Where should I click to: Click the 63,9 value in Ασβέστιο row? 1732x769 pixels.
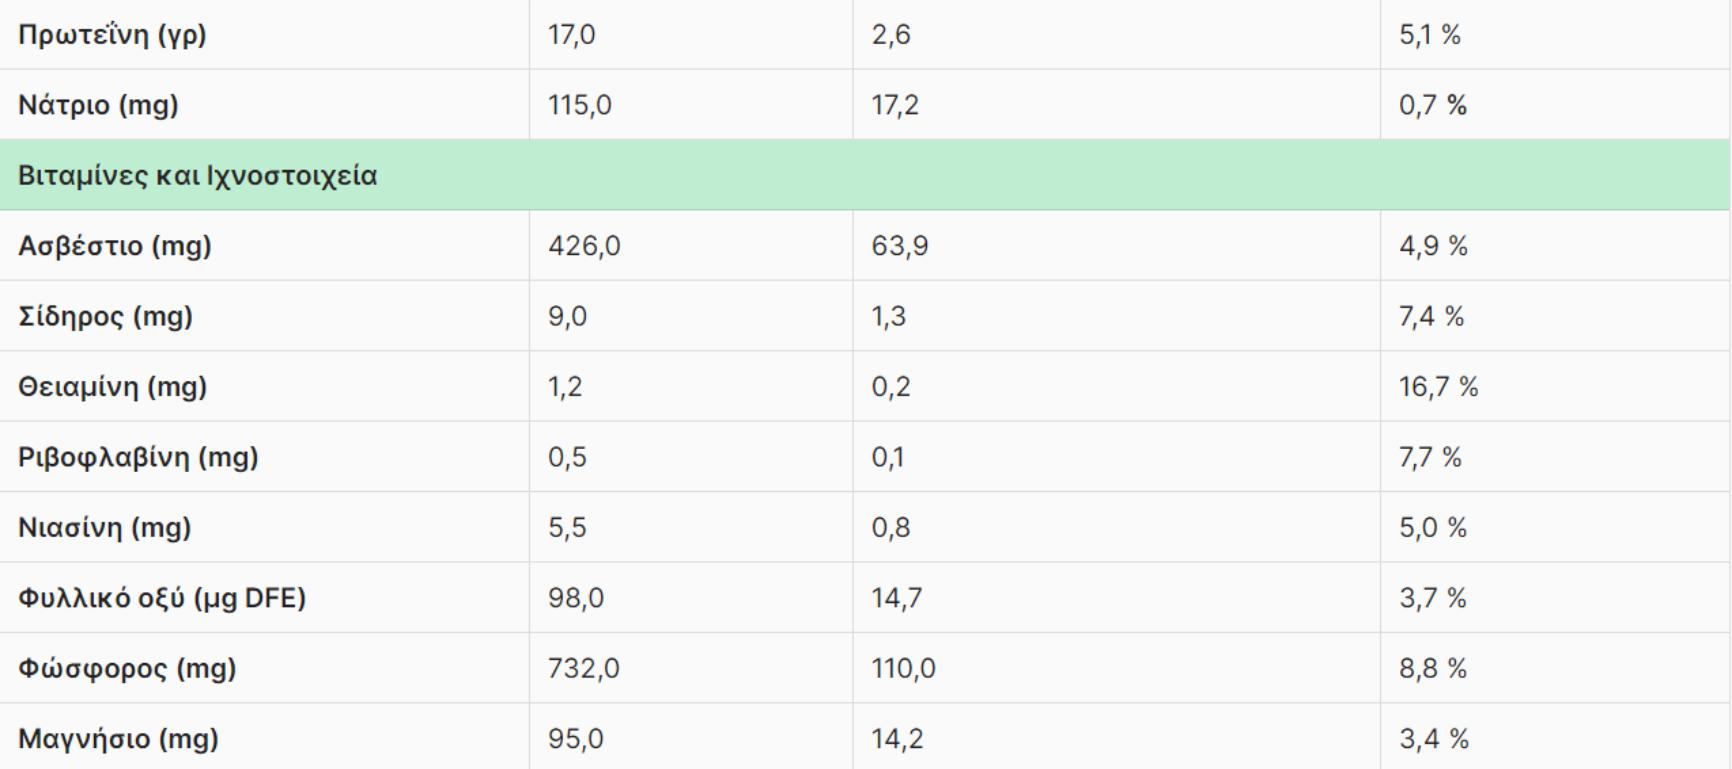(x=899, y=246)
